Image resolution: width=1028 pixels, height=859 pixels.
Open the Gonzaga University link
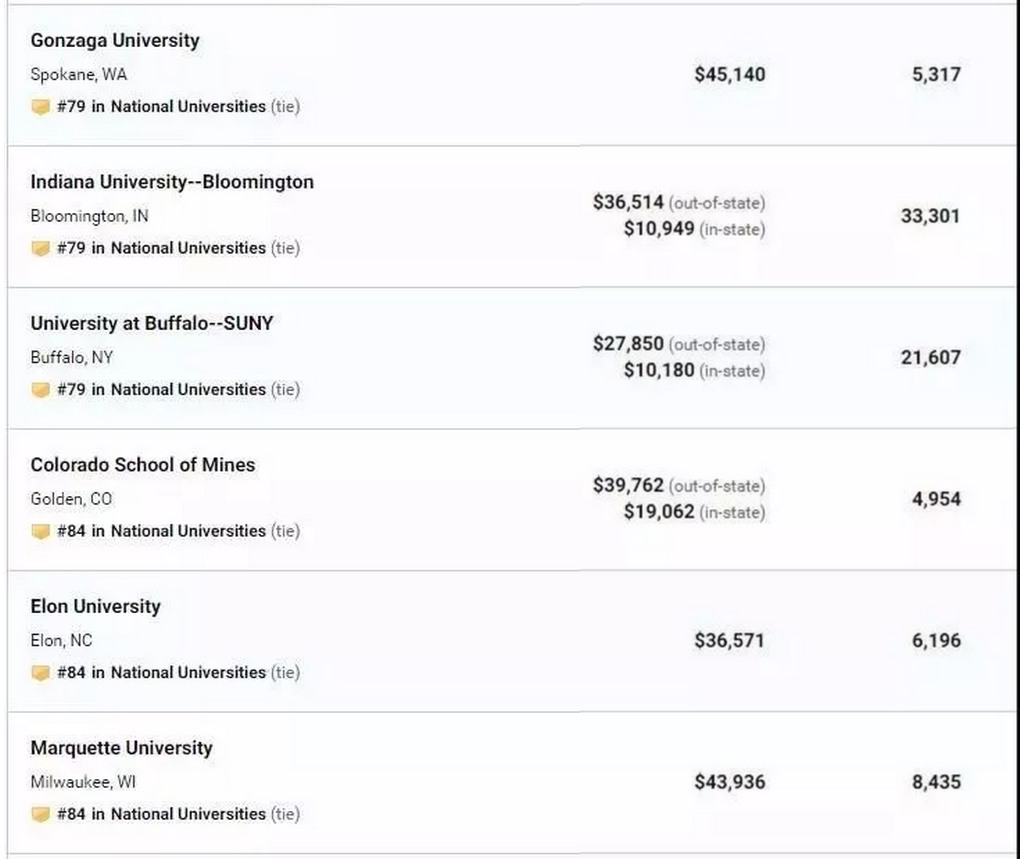click(x=115, y=41)
